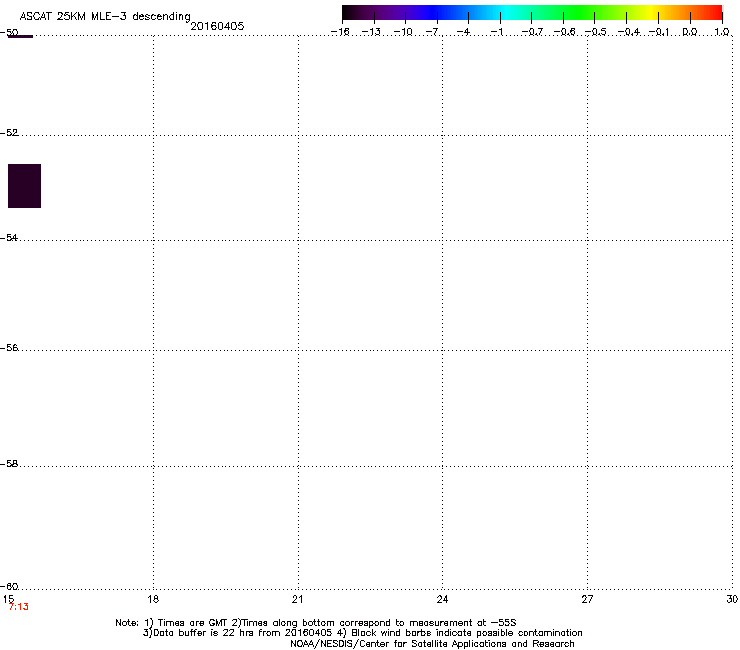Click the ASCAT 25KM MLE-3 descending title
Viewport: 740px width, 650px height.
[105, 17]
